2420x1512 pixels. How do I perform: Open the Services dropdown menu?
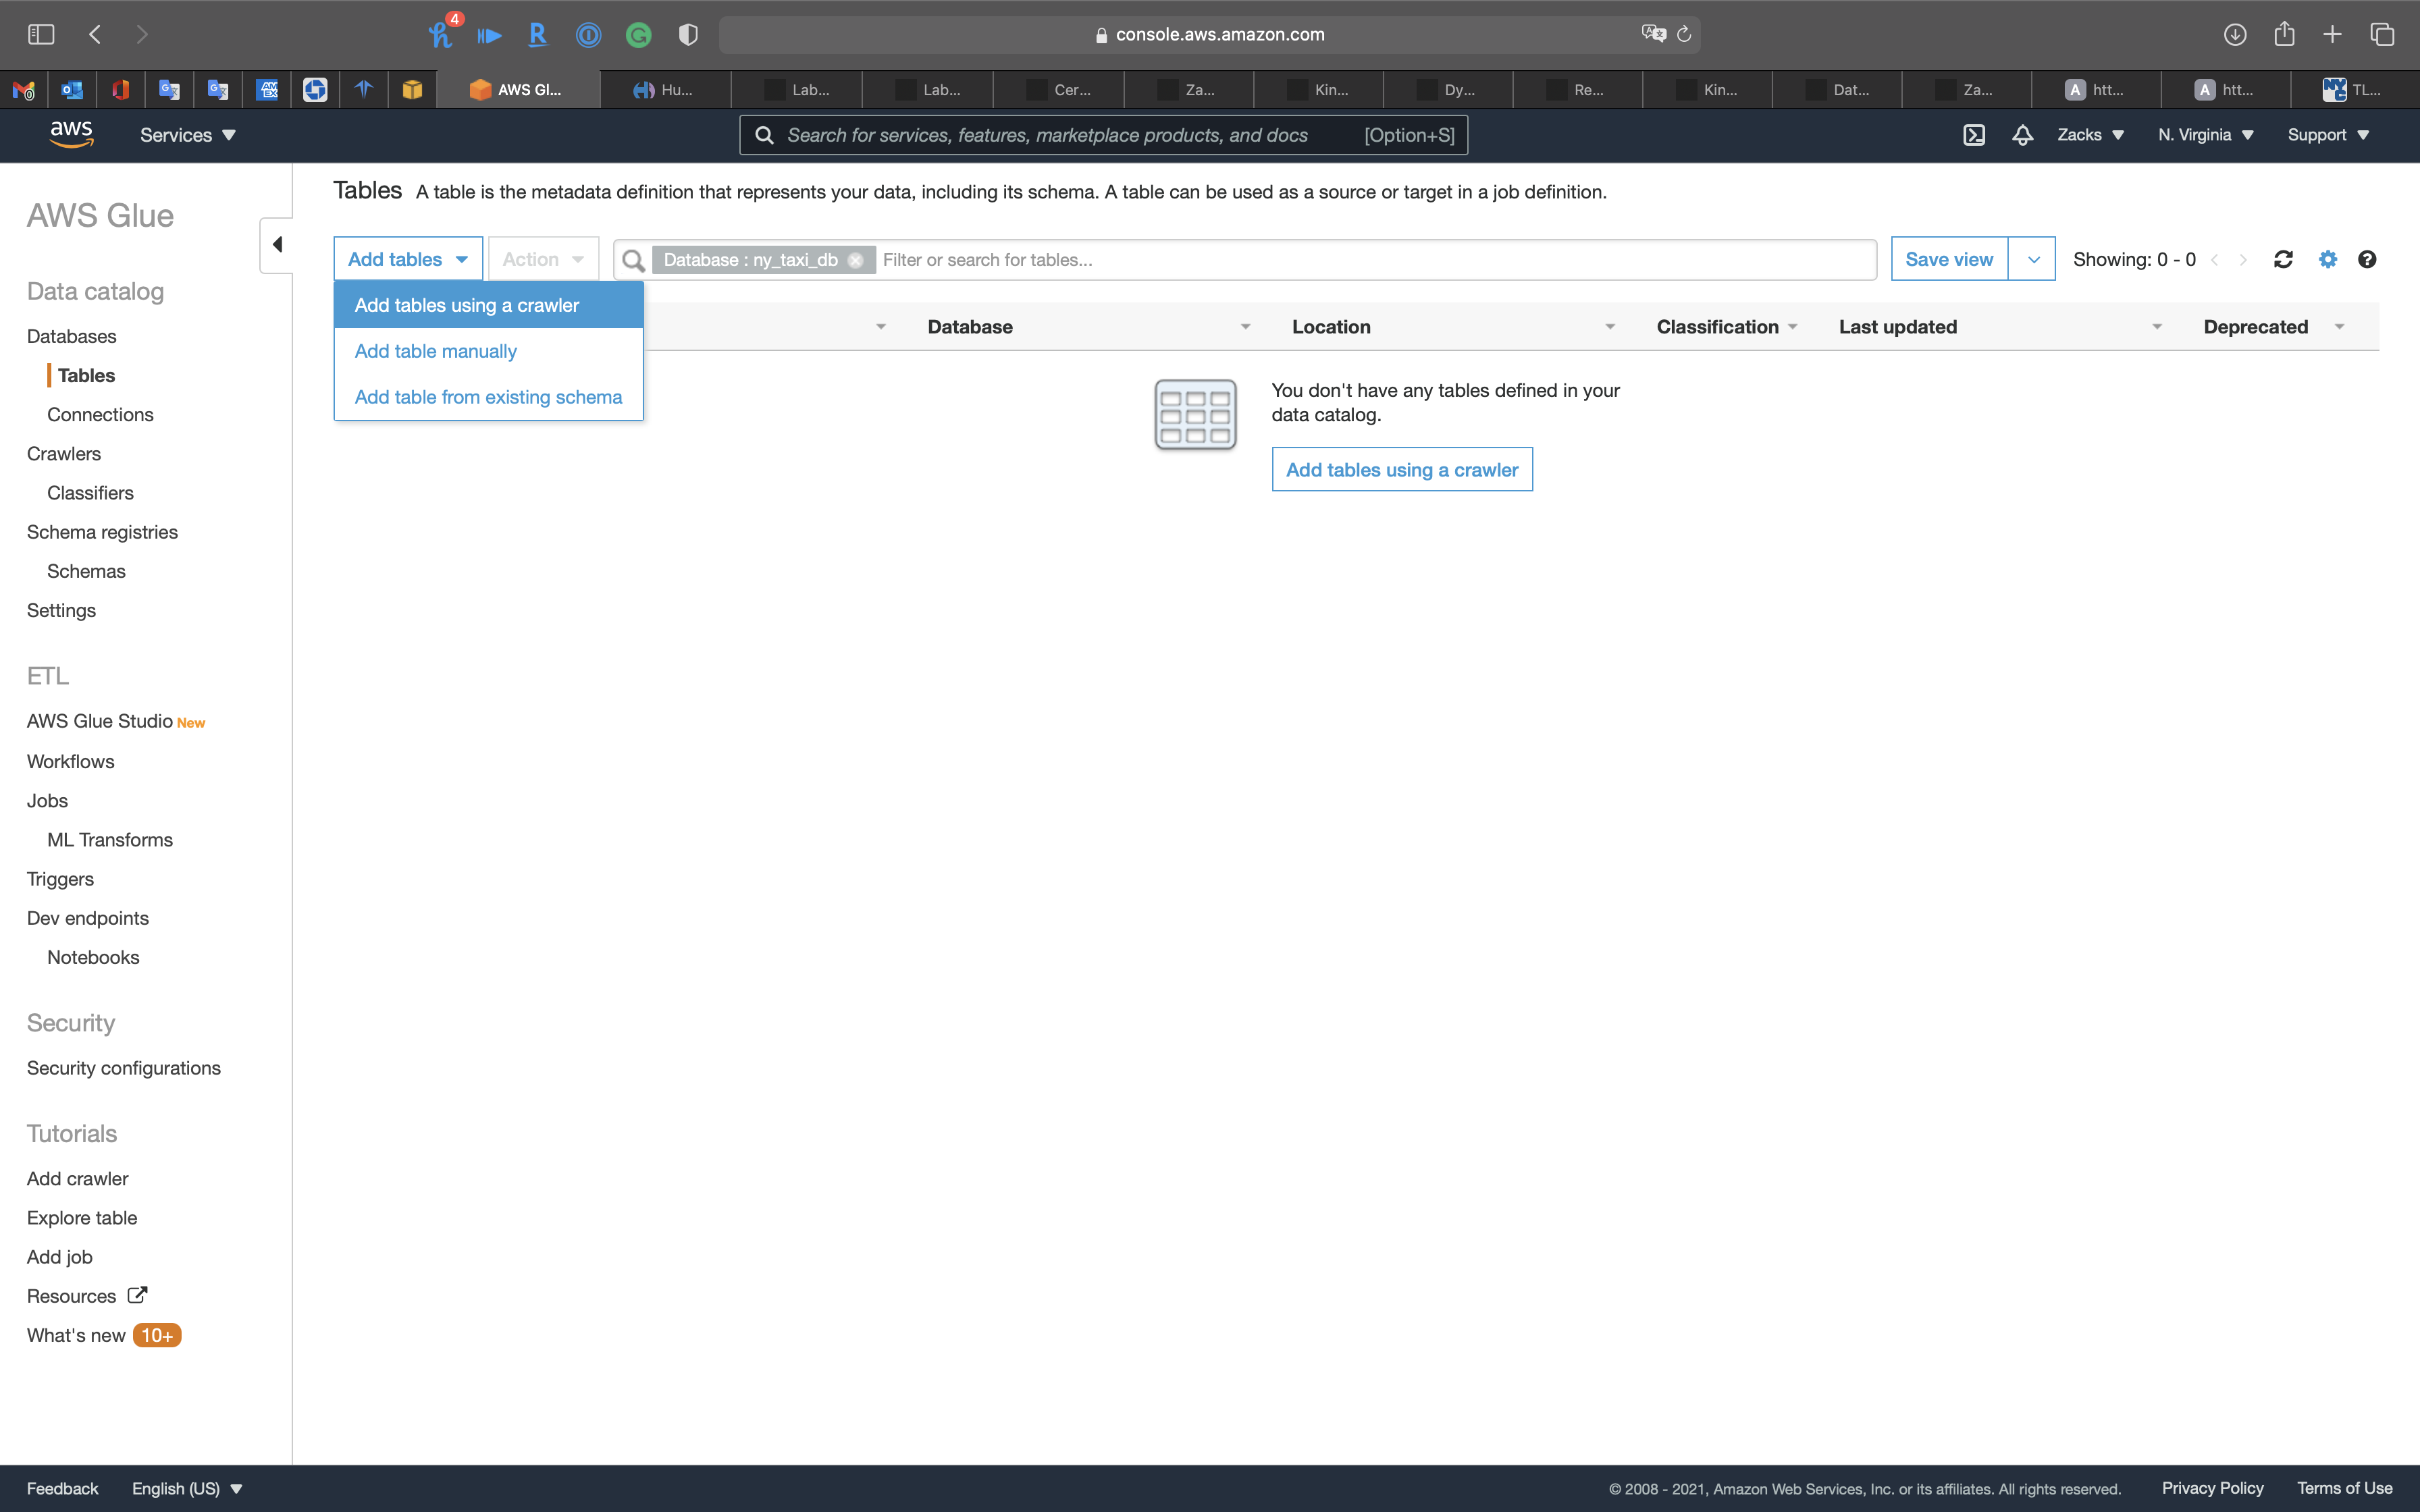[x=187, y=135]
